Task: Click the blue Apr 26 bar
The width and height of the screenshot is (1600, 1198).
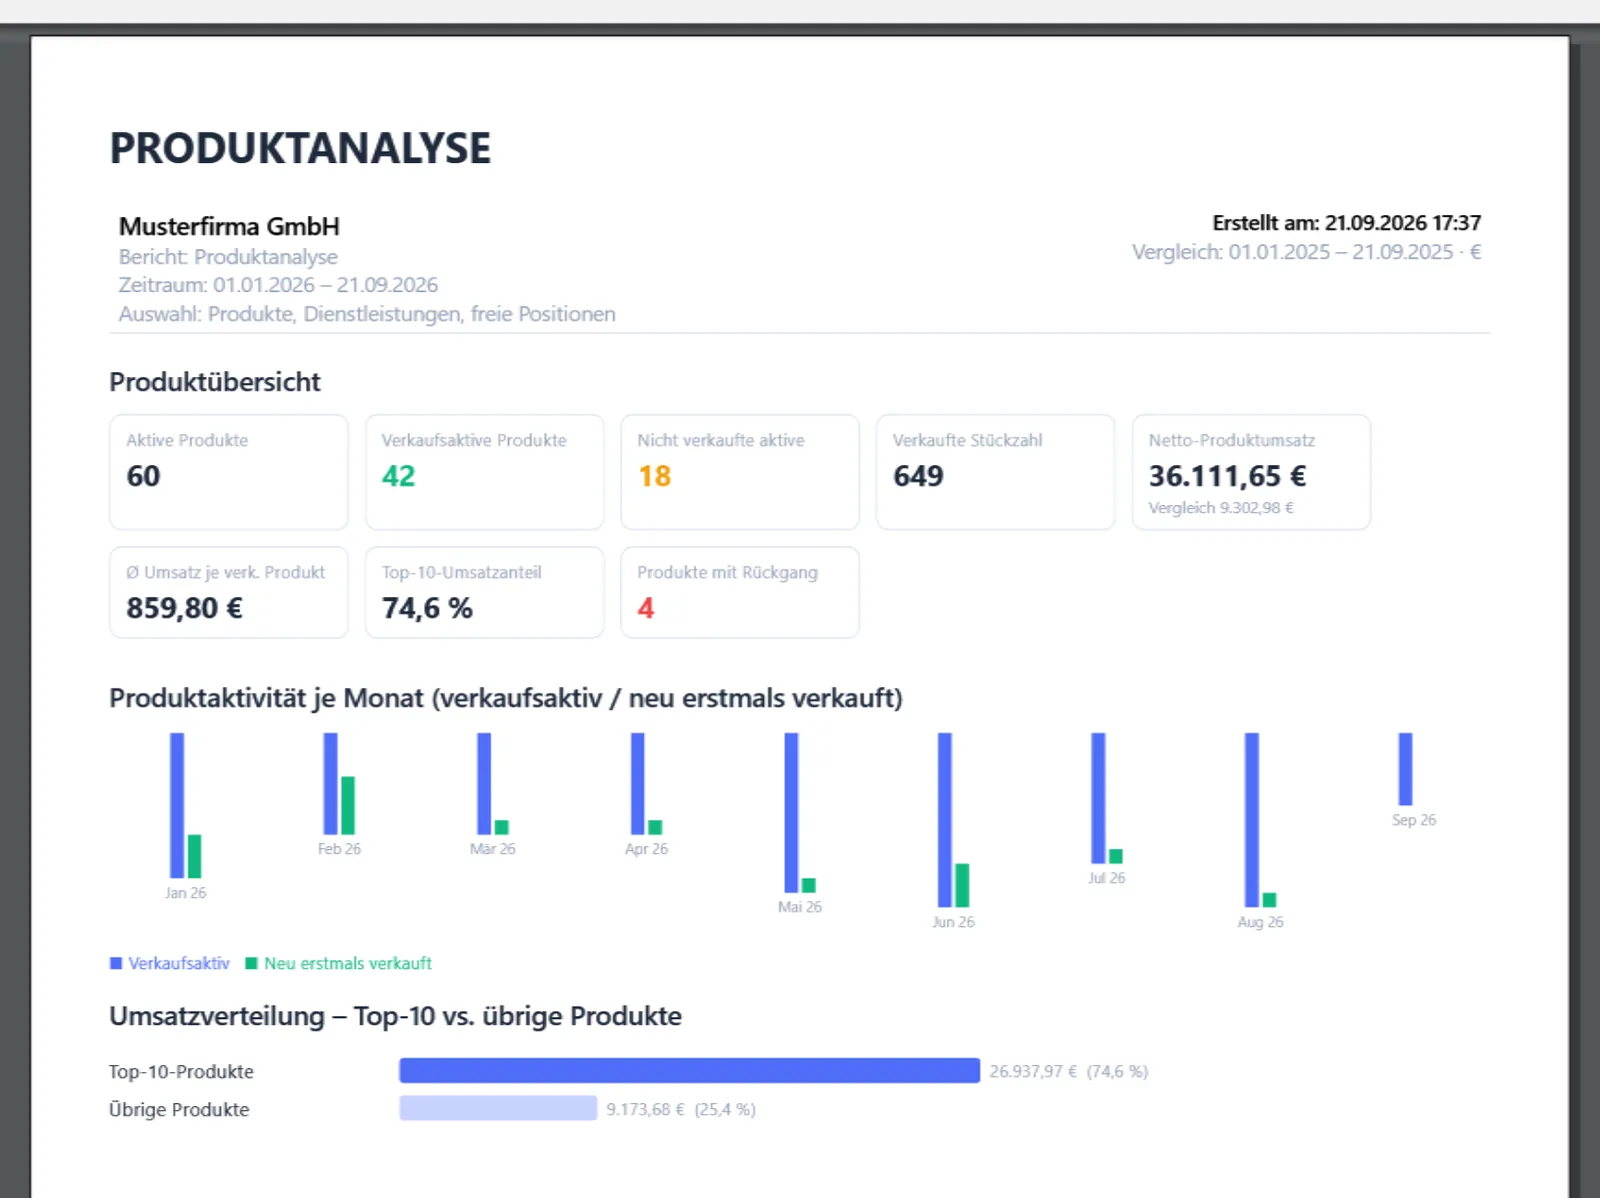Action: coord(638,783)
